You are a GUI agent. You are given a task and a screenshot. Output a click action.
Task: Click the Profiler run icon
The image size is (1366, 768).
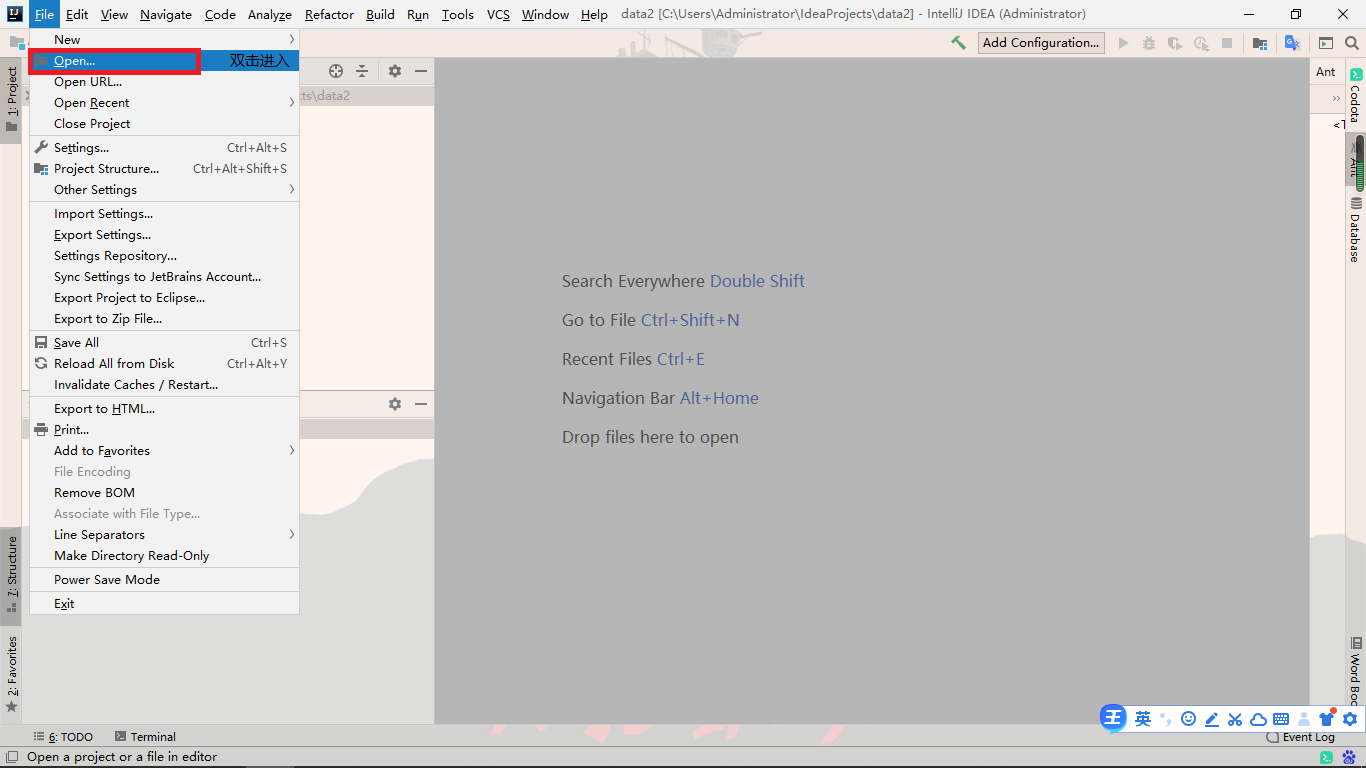pos(1201,43)
